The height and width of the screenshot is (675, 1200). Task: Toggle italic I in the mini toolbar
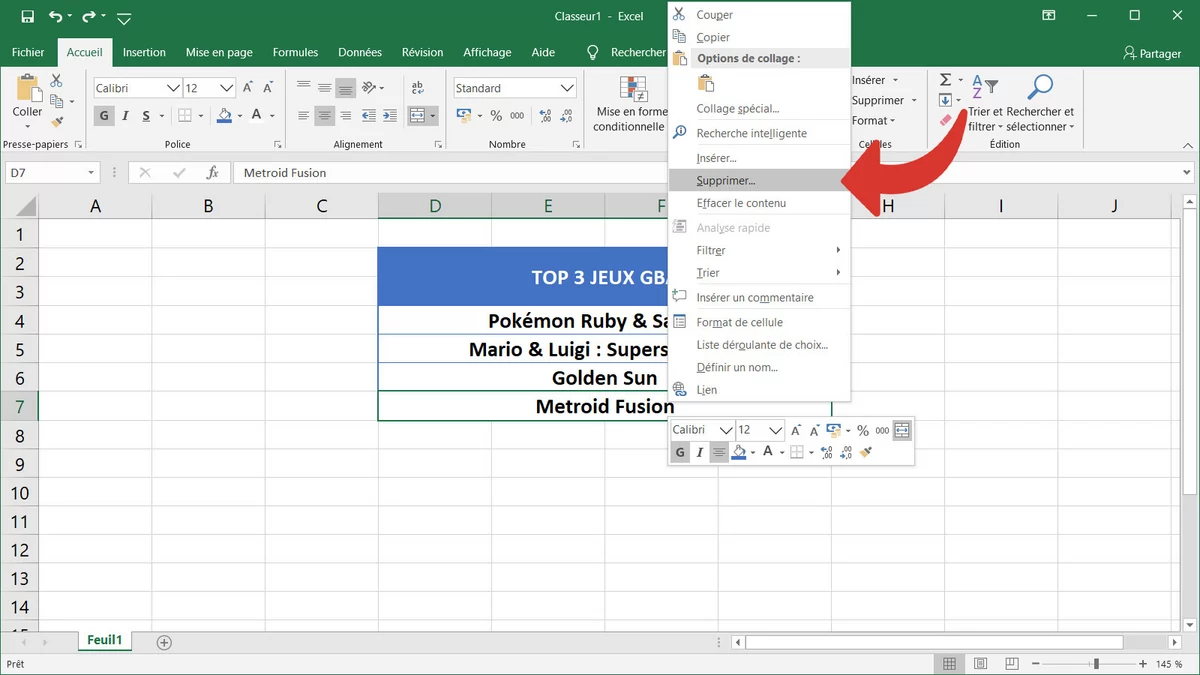coord(700,453)
